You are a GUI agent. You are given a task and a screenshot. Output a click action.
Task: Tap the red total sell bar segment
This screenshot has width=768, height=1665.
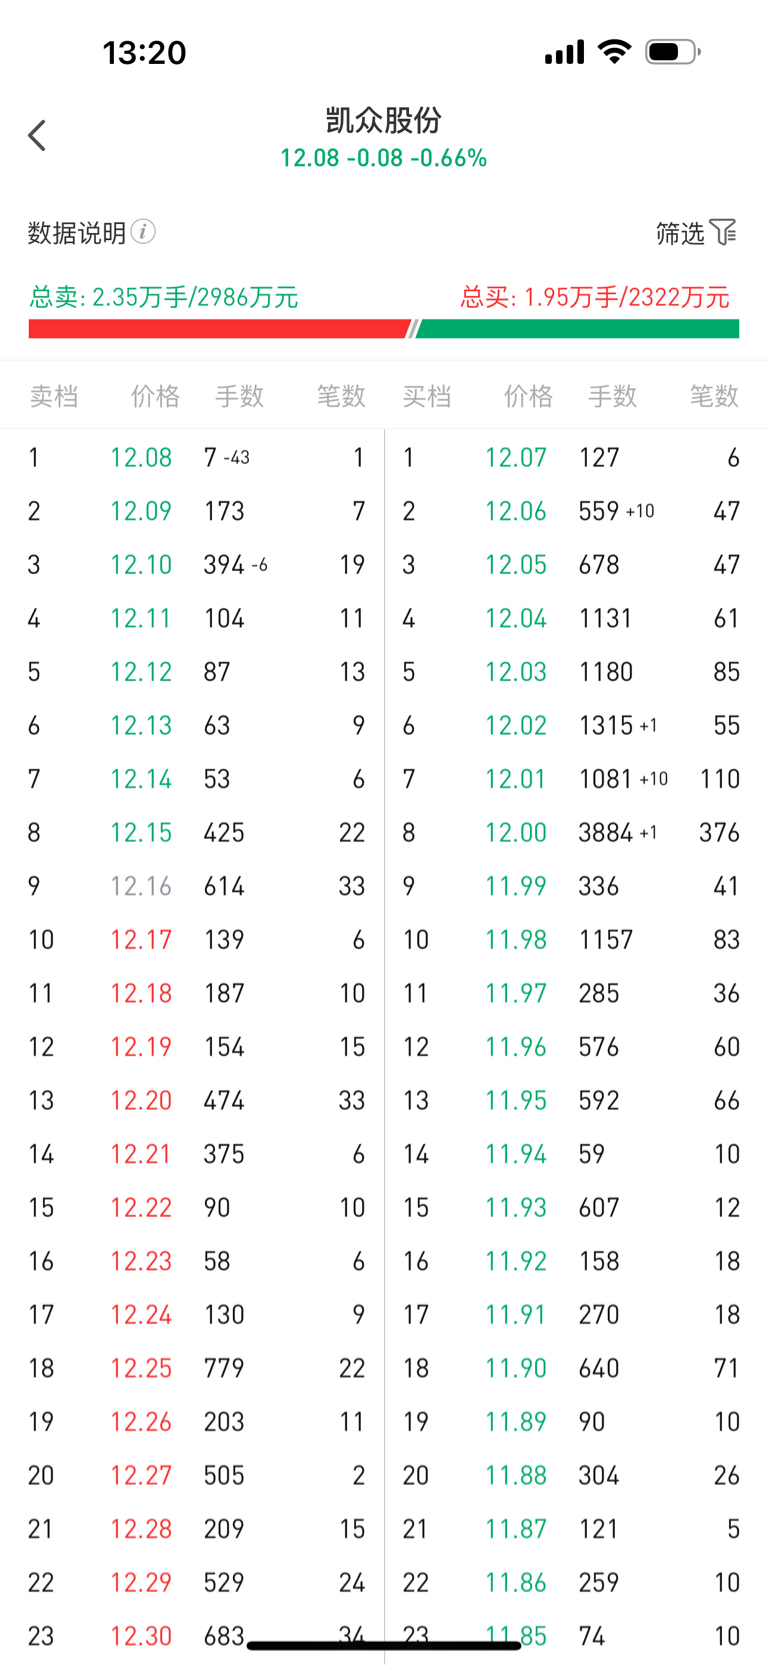coord(220,329)
